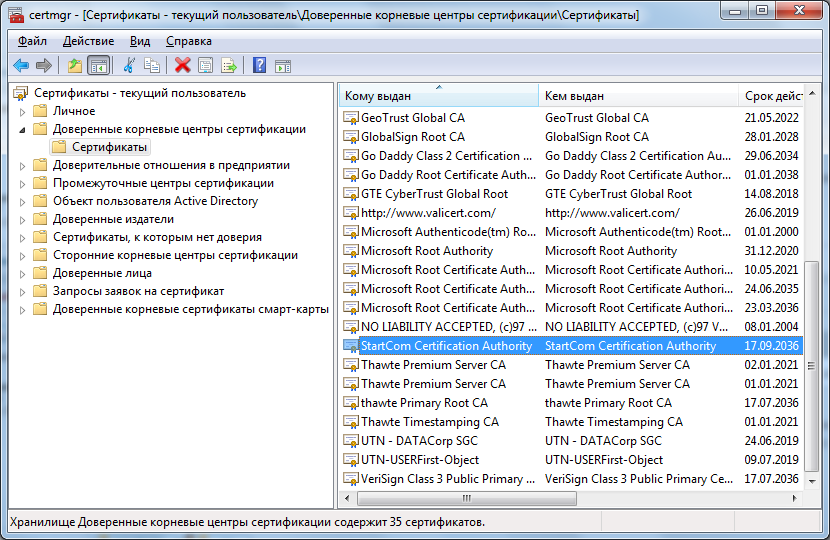Click the Cut scissors icon
Image resolution: width=830 pixels, height=540 pixels.
point(128,66)
